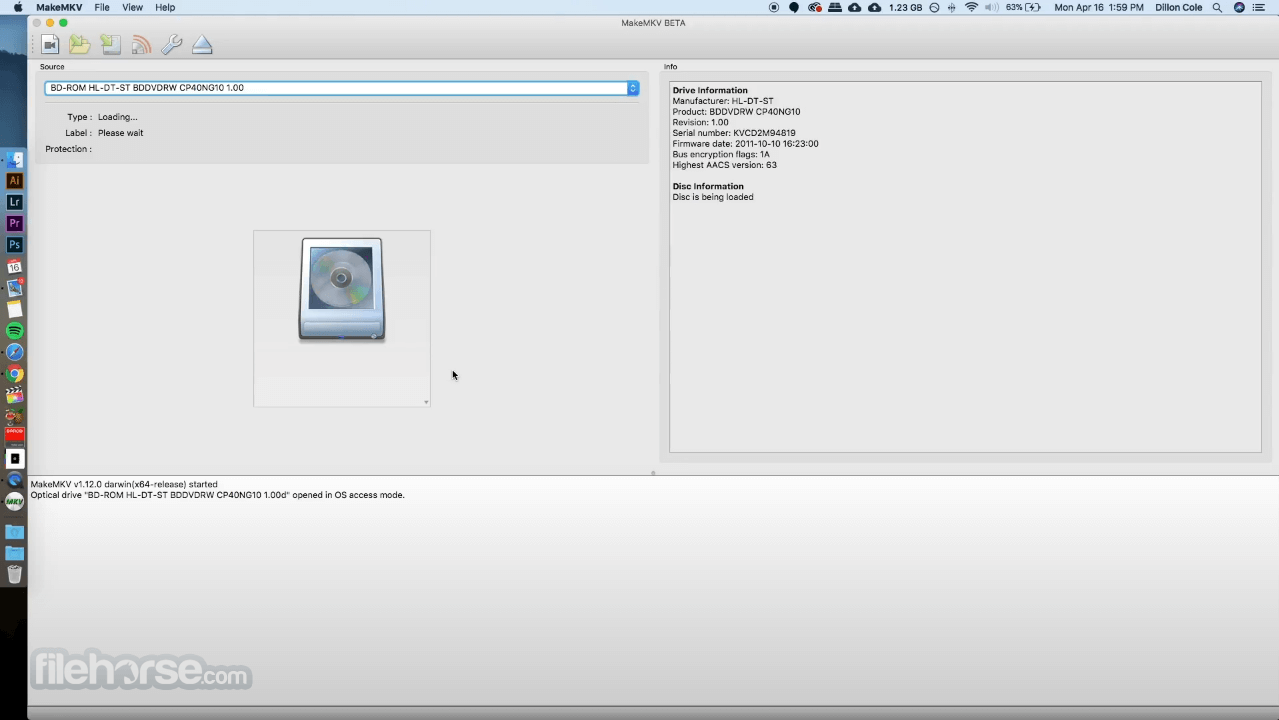This screenshot has height=720, width=1279.
Task: Click the Disc is being loaded text
Action: (x=713, y=197)
